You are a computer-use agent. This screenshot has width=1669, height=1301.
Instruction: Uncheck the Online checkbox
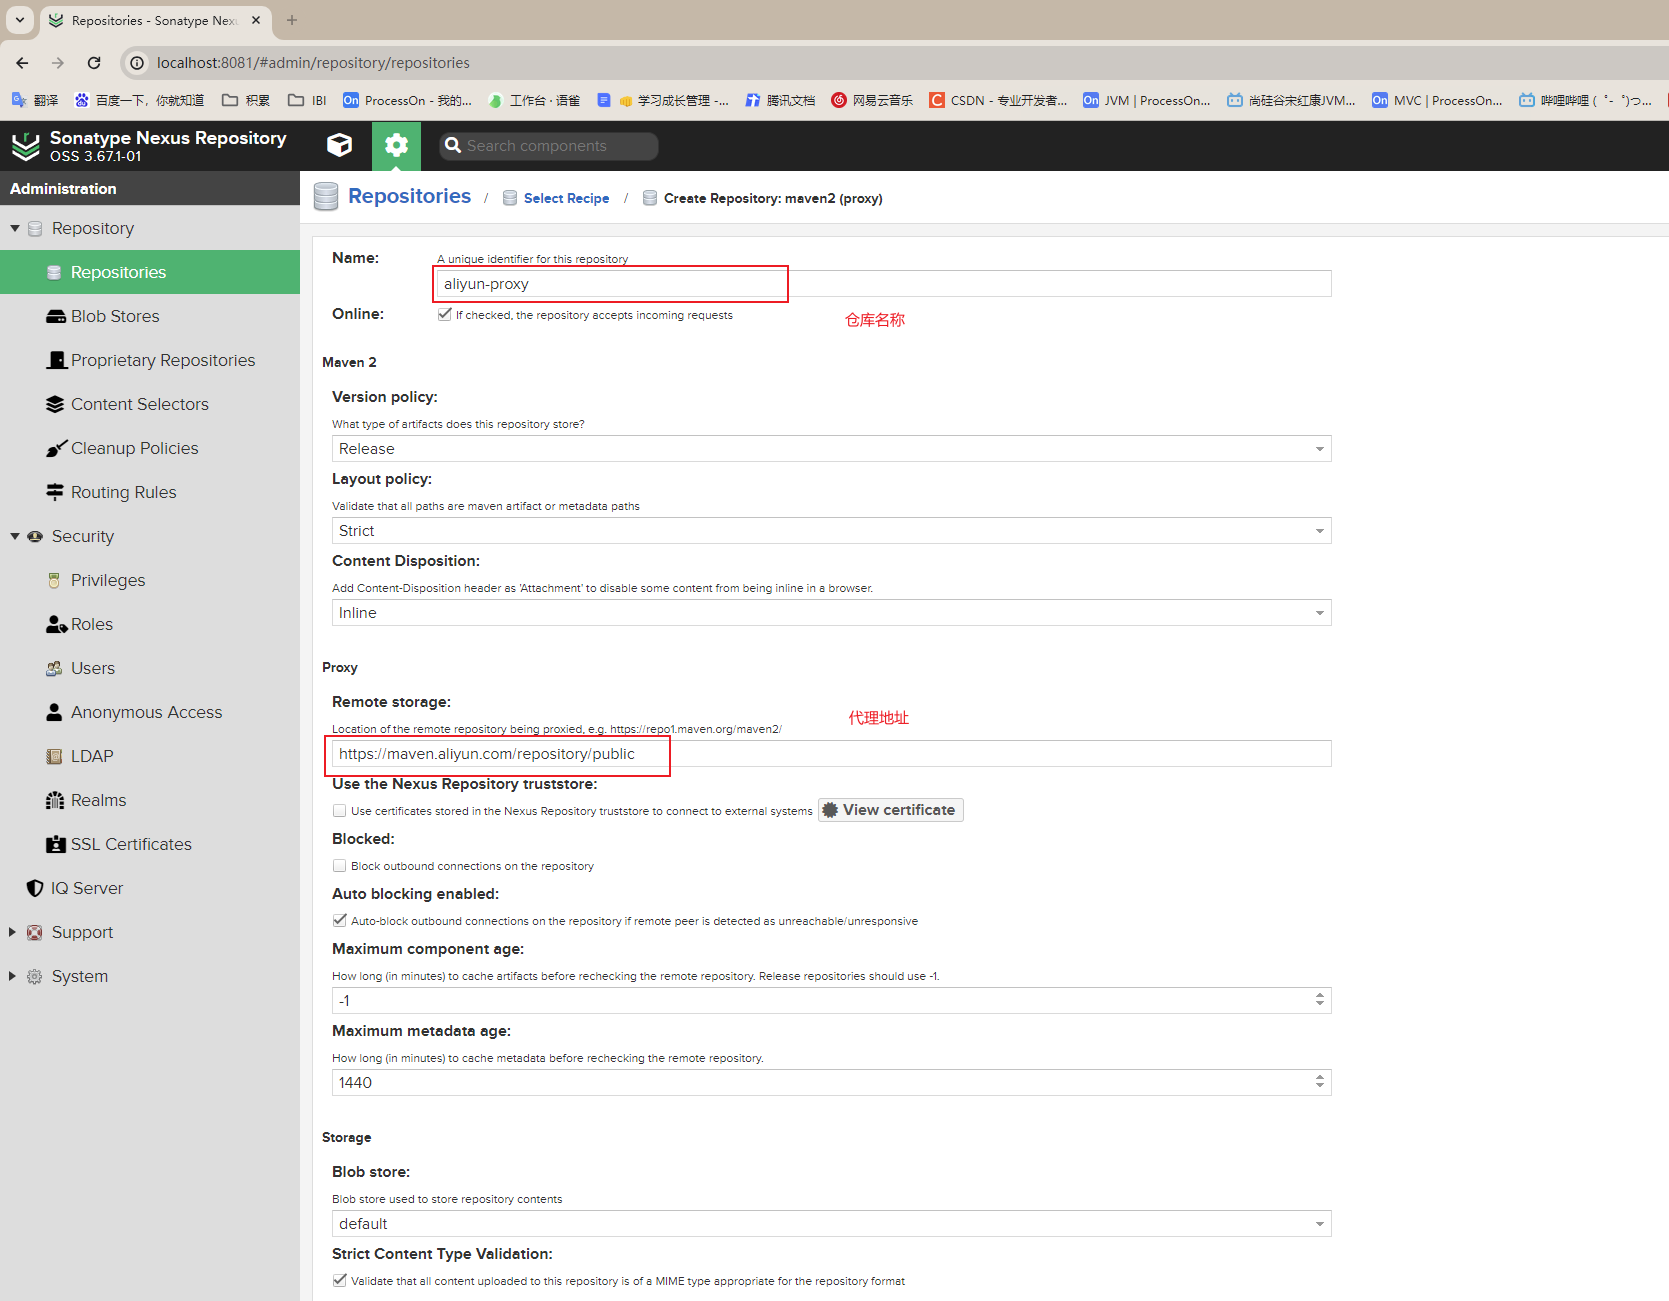pyautogui.click(x=444, y=314)
